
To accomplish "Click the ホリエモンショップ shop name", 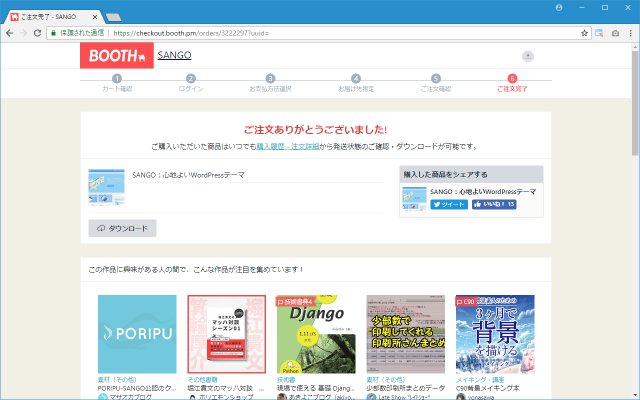I will tap(226, 397).
